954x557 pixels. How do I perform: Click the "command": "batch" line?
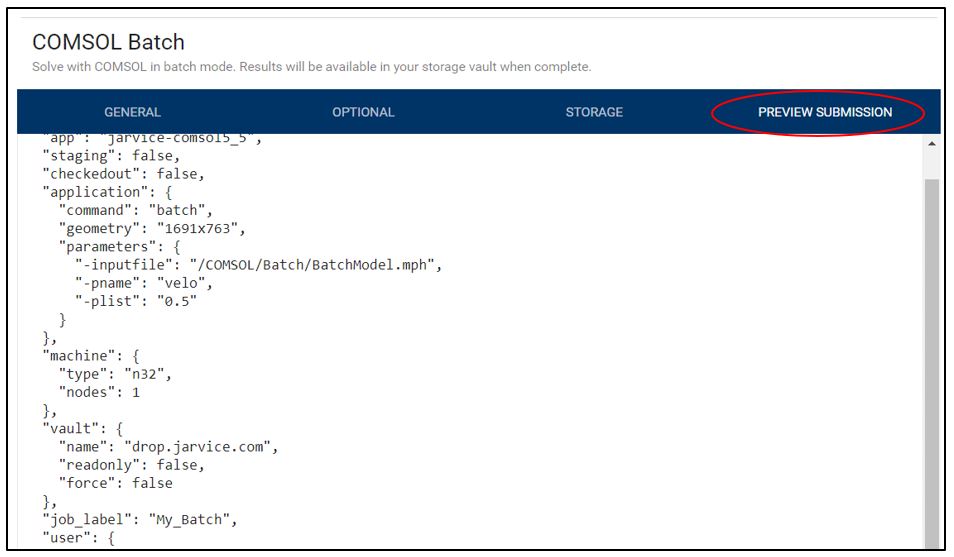click(x=136, y=210)
